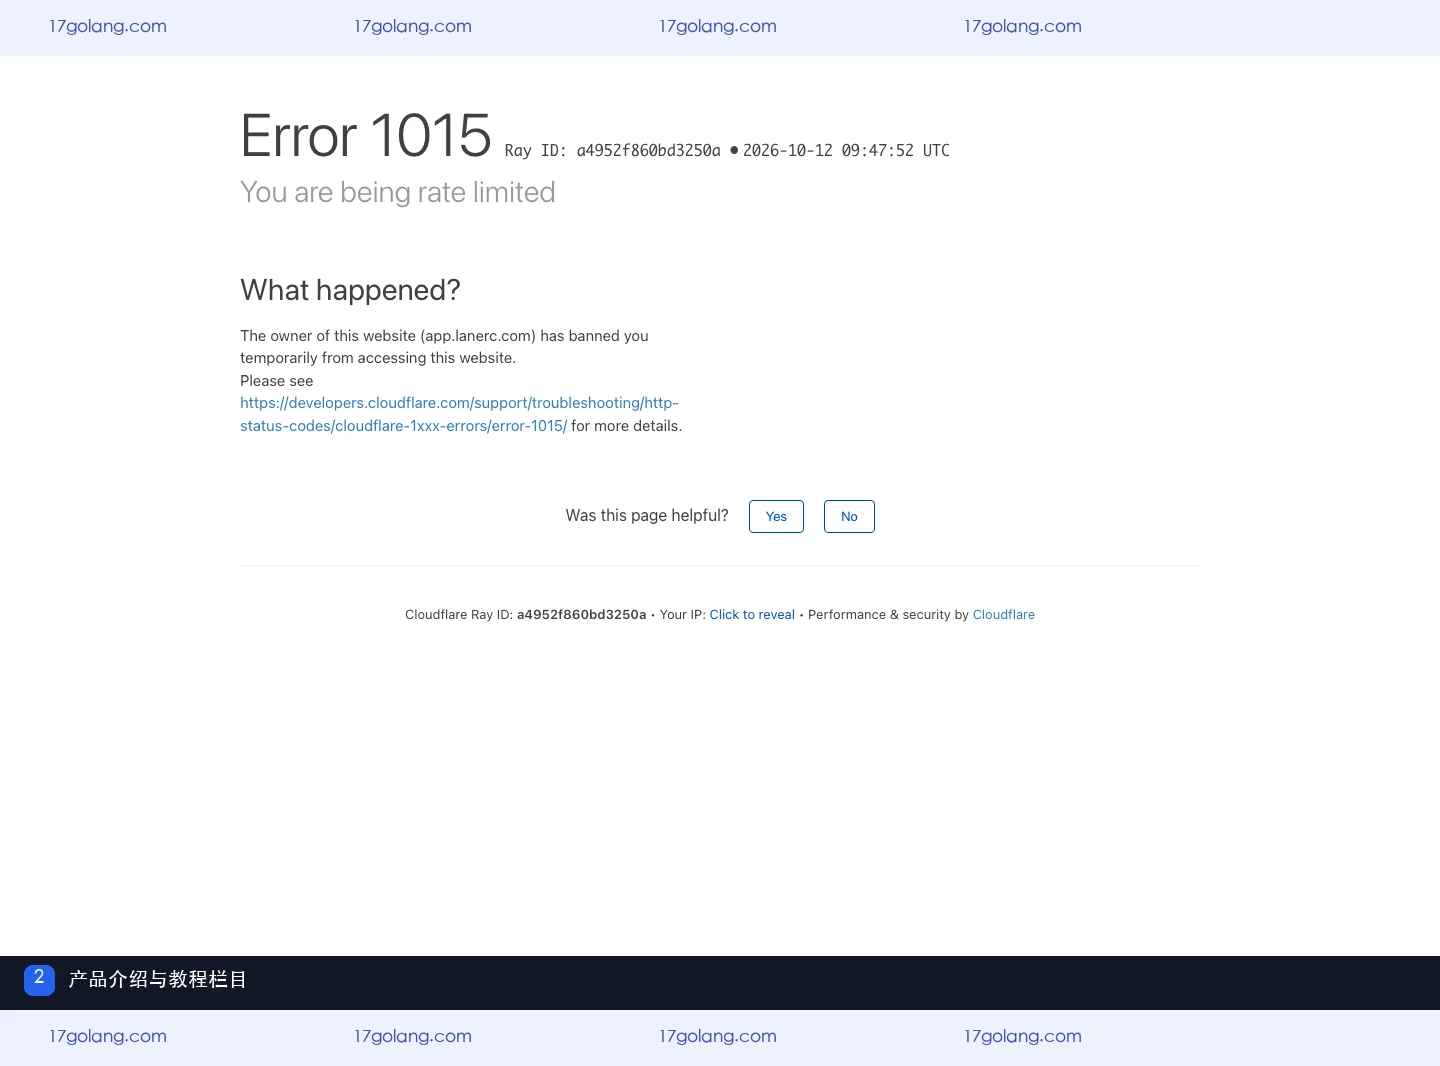Click the 'Was this page helpful?' text

point(647,516)
